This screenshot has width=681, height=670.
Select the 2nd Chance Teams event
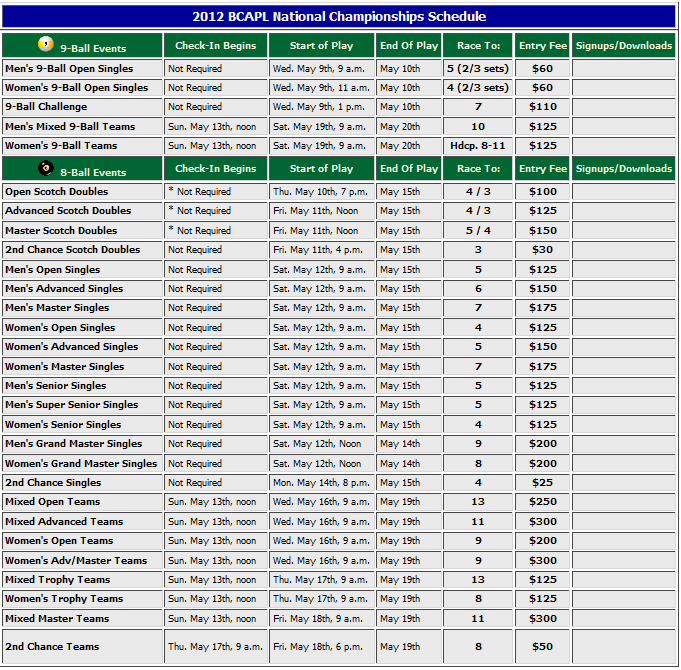tap(52, 647)
